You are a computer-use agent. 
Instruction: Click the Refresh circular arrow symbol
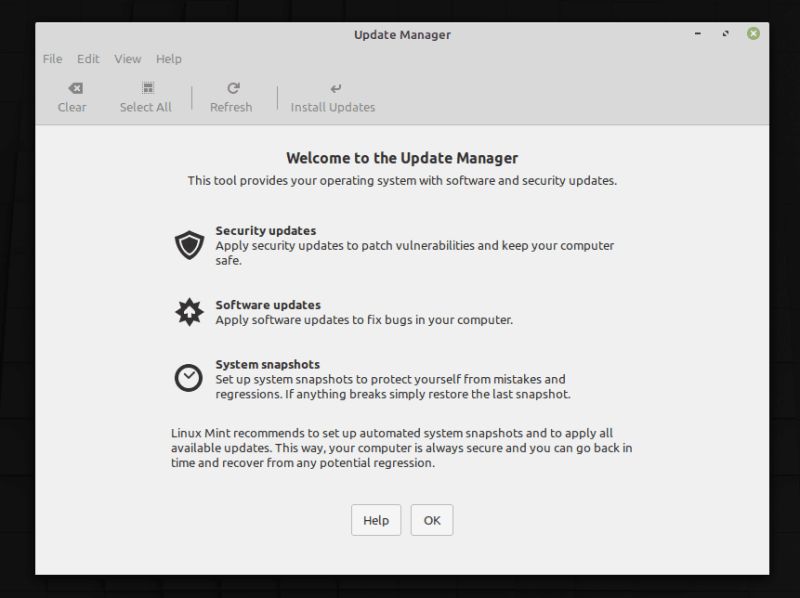233,87
